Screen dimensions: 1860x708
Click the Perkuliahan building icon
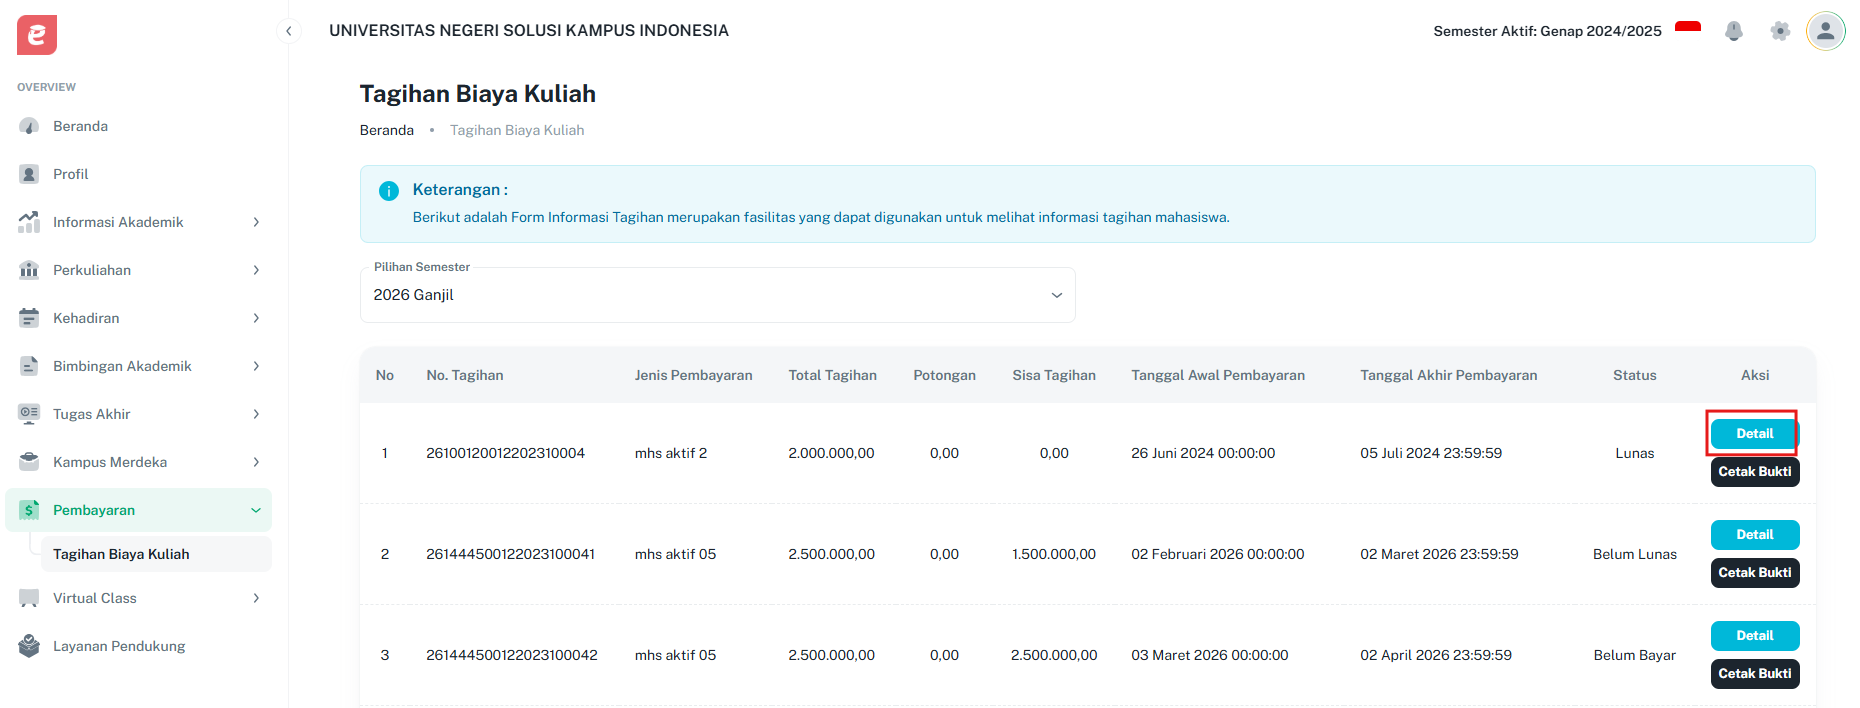[x=29, y=270]
